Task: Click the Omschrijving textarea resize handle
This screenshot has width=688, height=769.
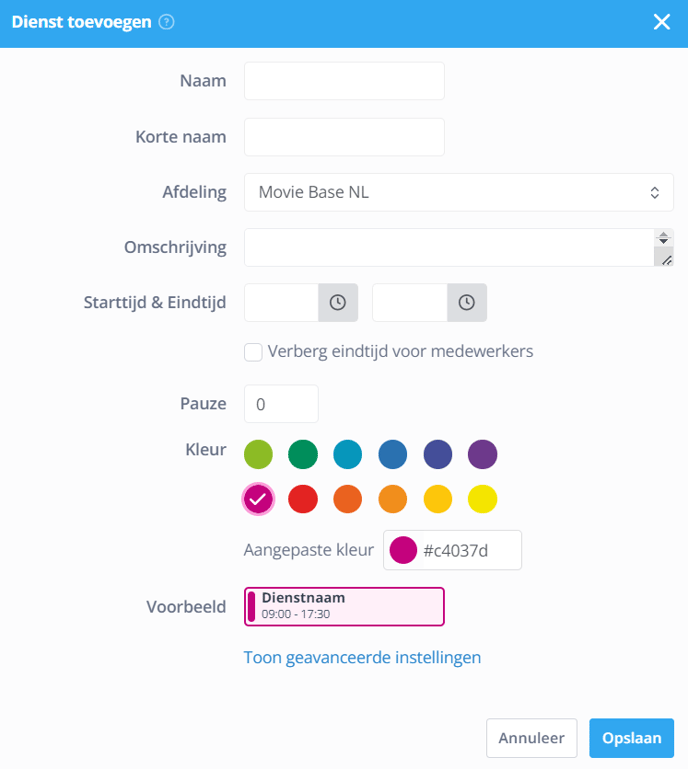Action: (x=666, y=260)
